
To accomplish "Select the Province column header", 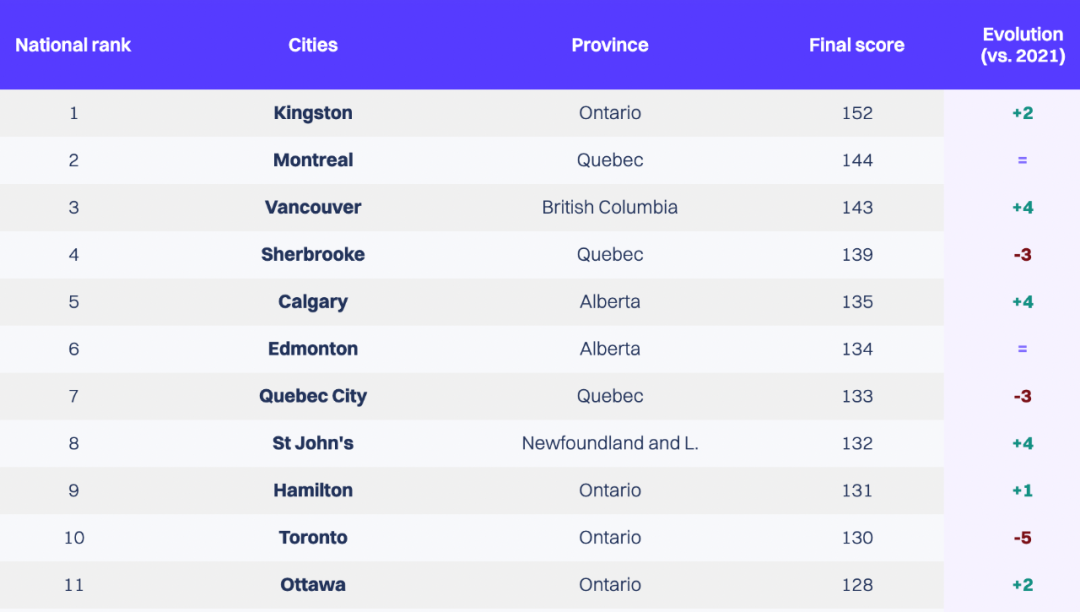I will click(x=610, y=45).
